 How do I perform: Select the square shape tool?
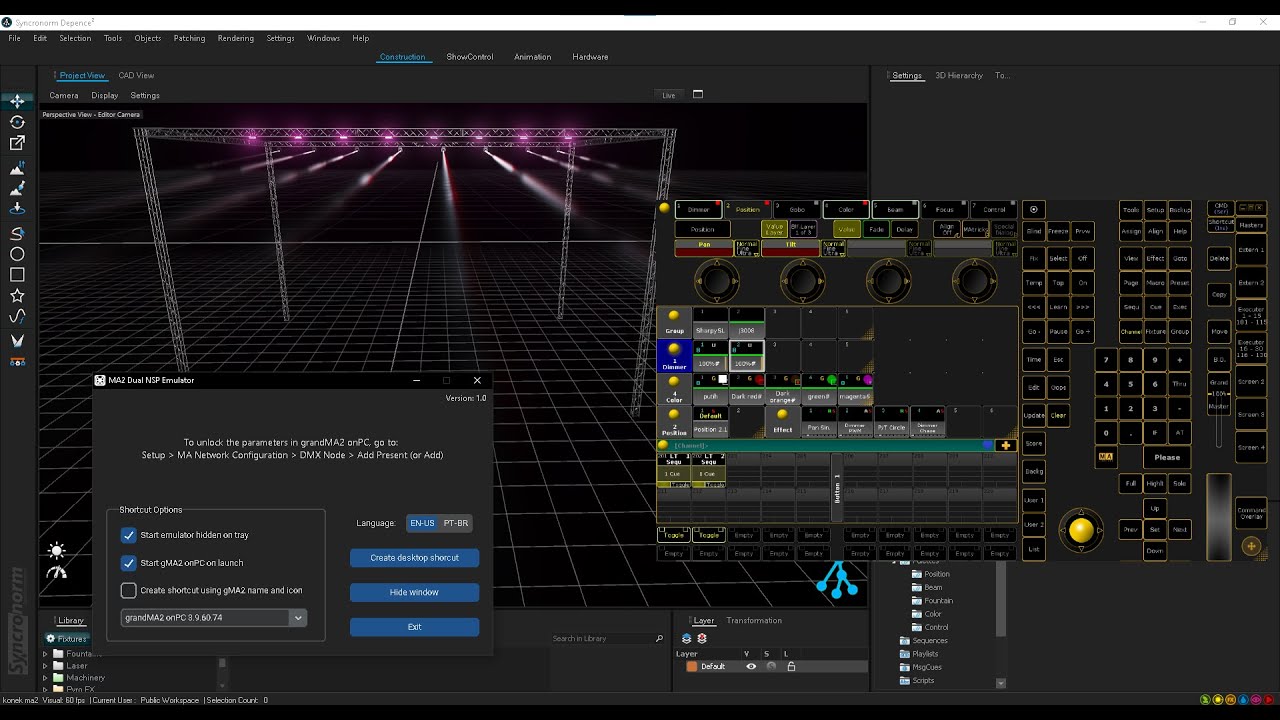[17, 275]
